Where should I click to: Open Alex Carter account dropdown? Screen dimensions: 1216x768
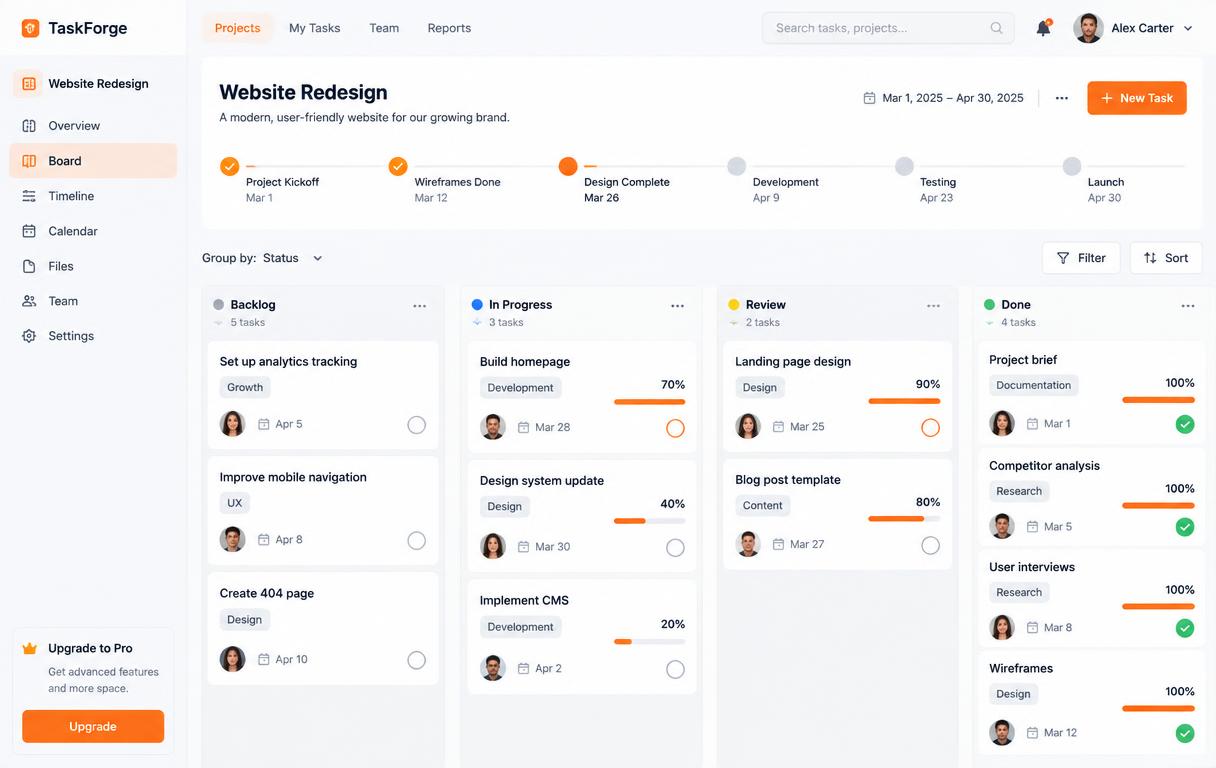[1134, 28]
